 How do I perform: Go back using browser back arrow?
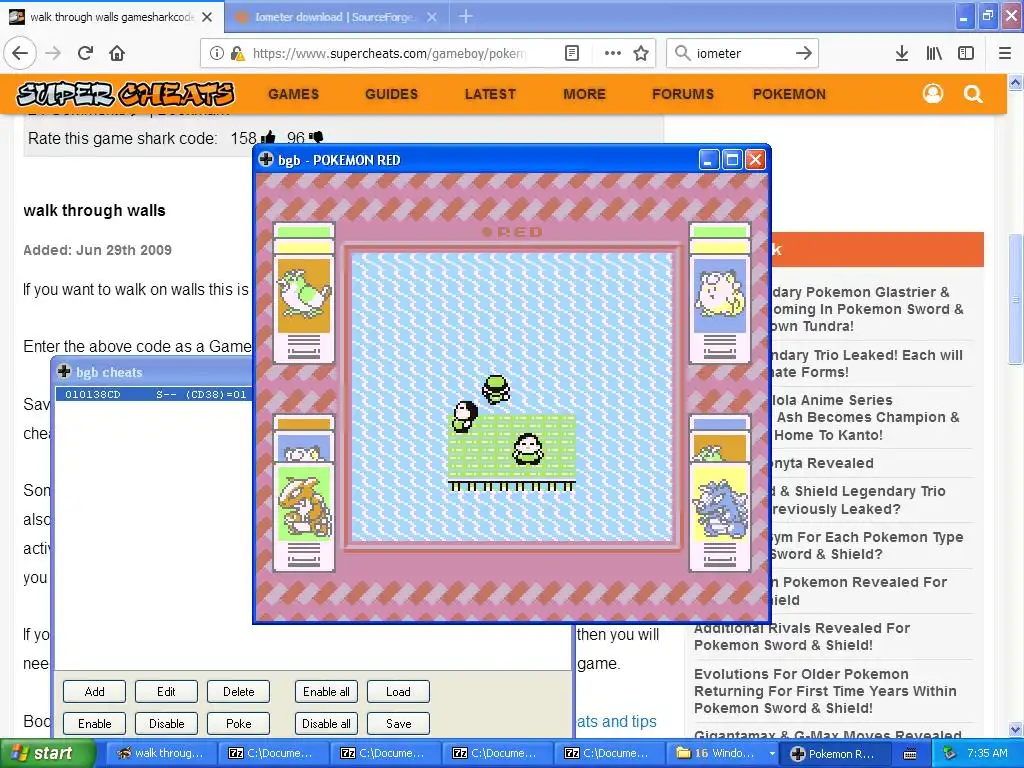[x=20, y=53]
